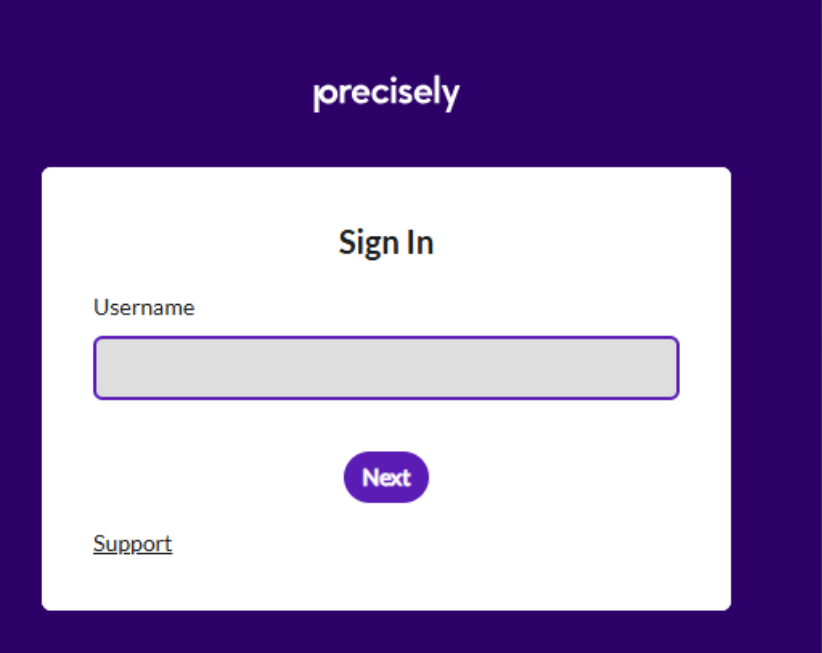The height and width of the screenshot is (653, 822).
Task: Hit the rounded Next pill button
Action: pyautogui.click(x=386, y=477)
